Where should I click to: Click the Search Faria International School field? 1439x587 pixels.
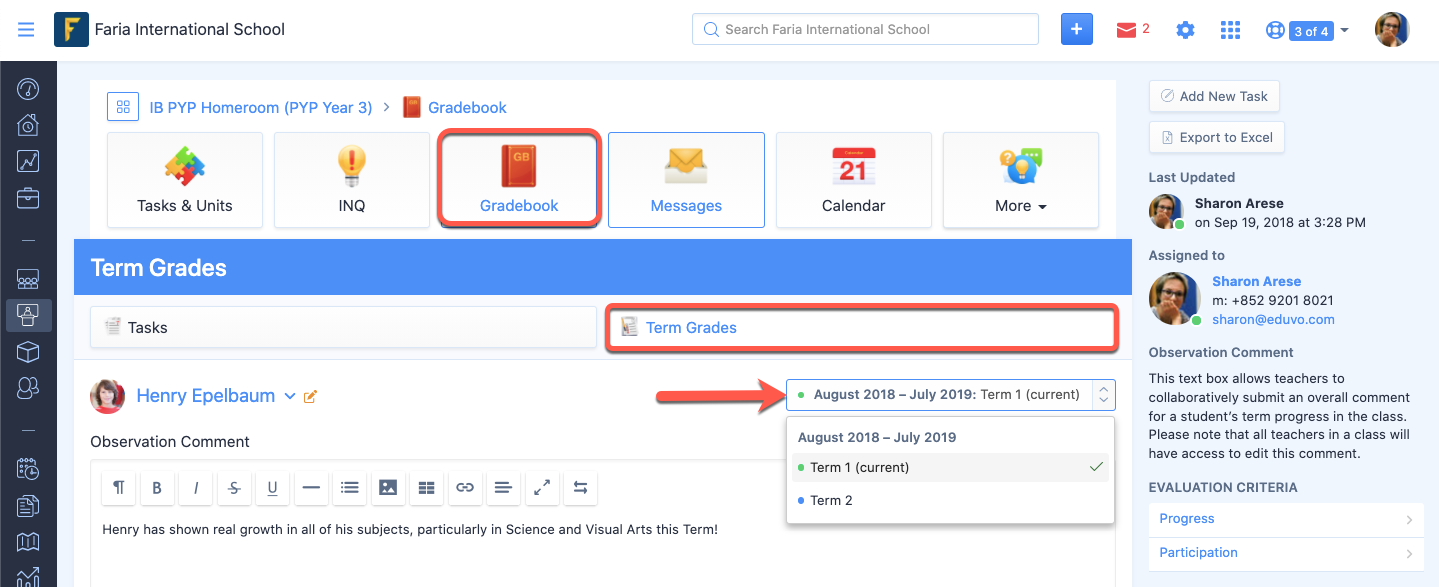[x=865, y=29]
